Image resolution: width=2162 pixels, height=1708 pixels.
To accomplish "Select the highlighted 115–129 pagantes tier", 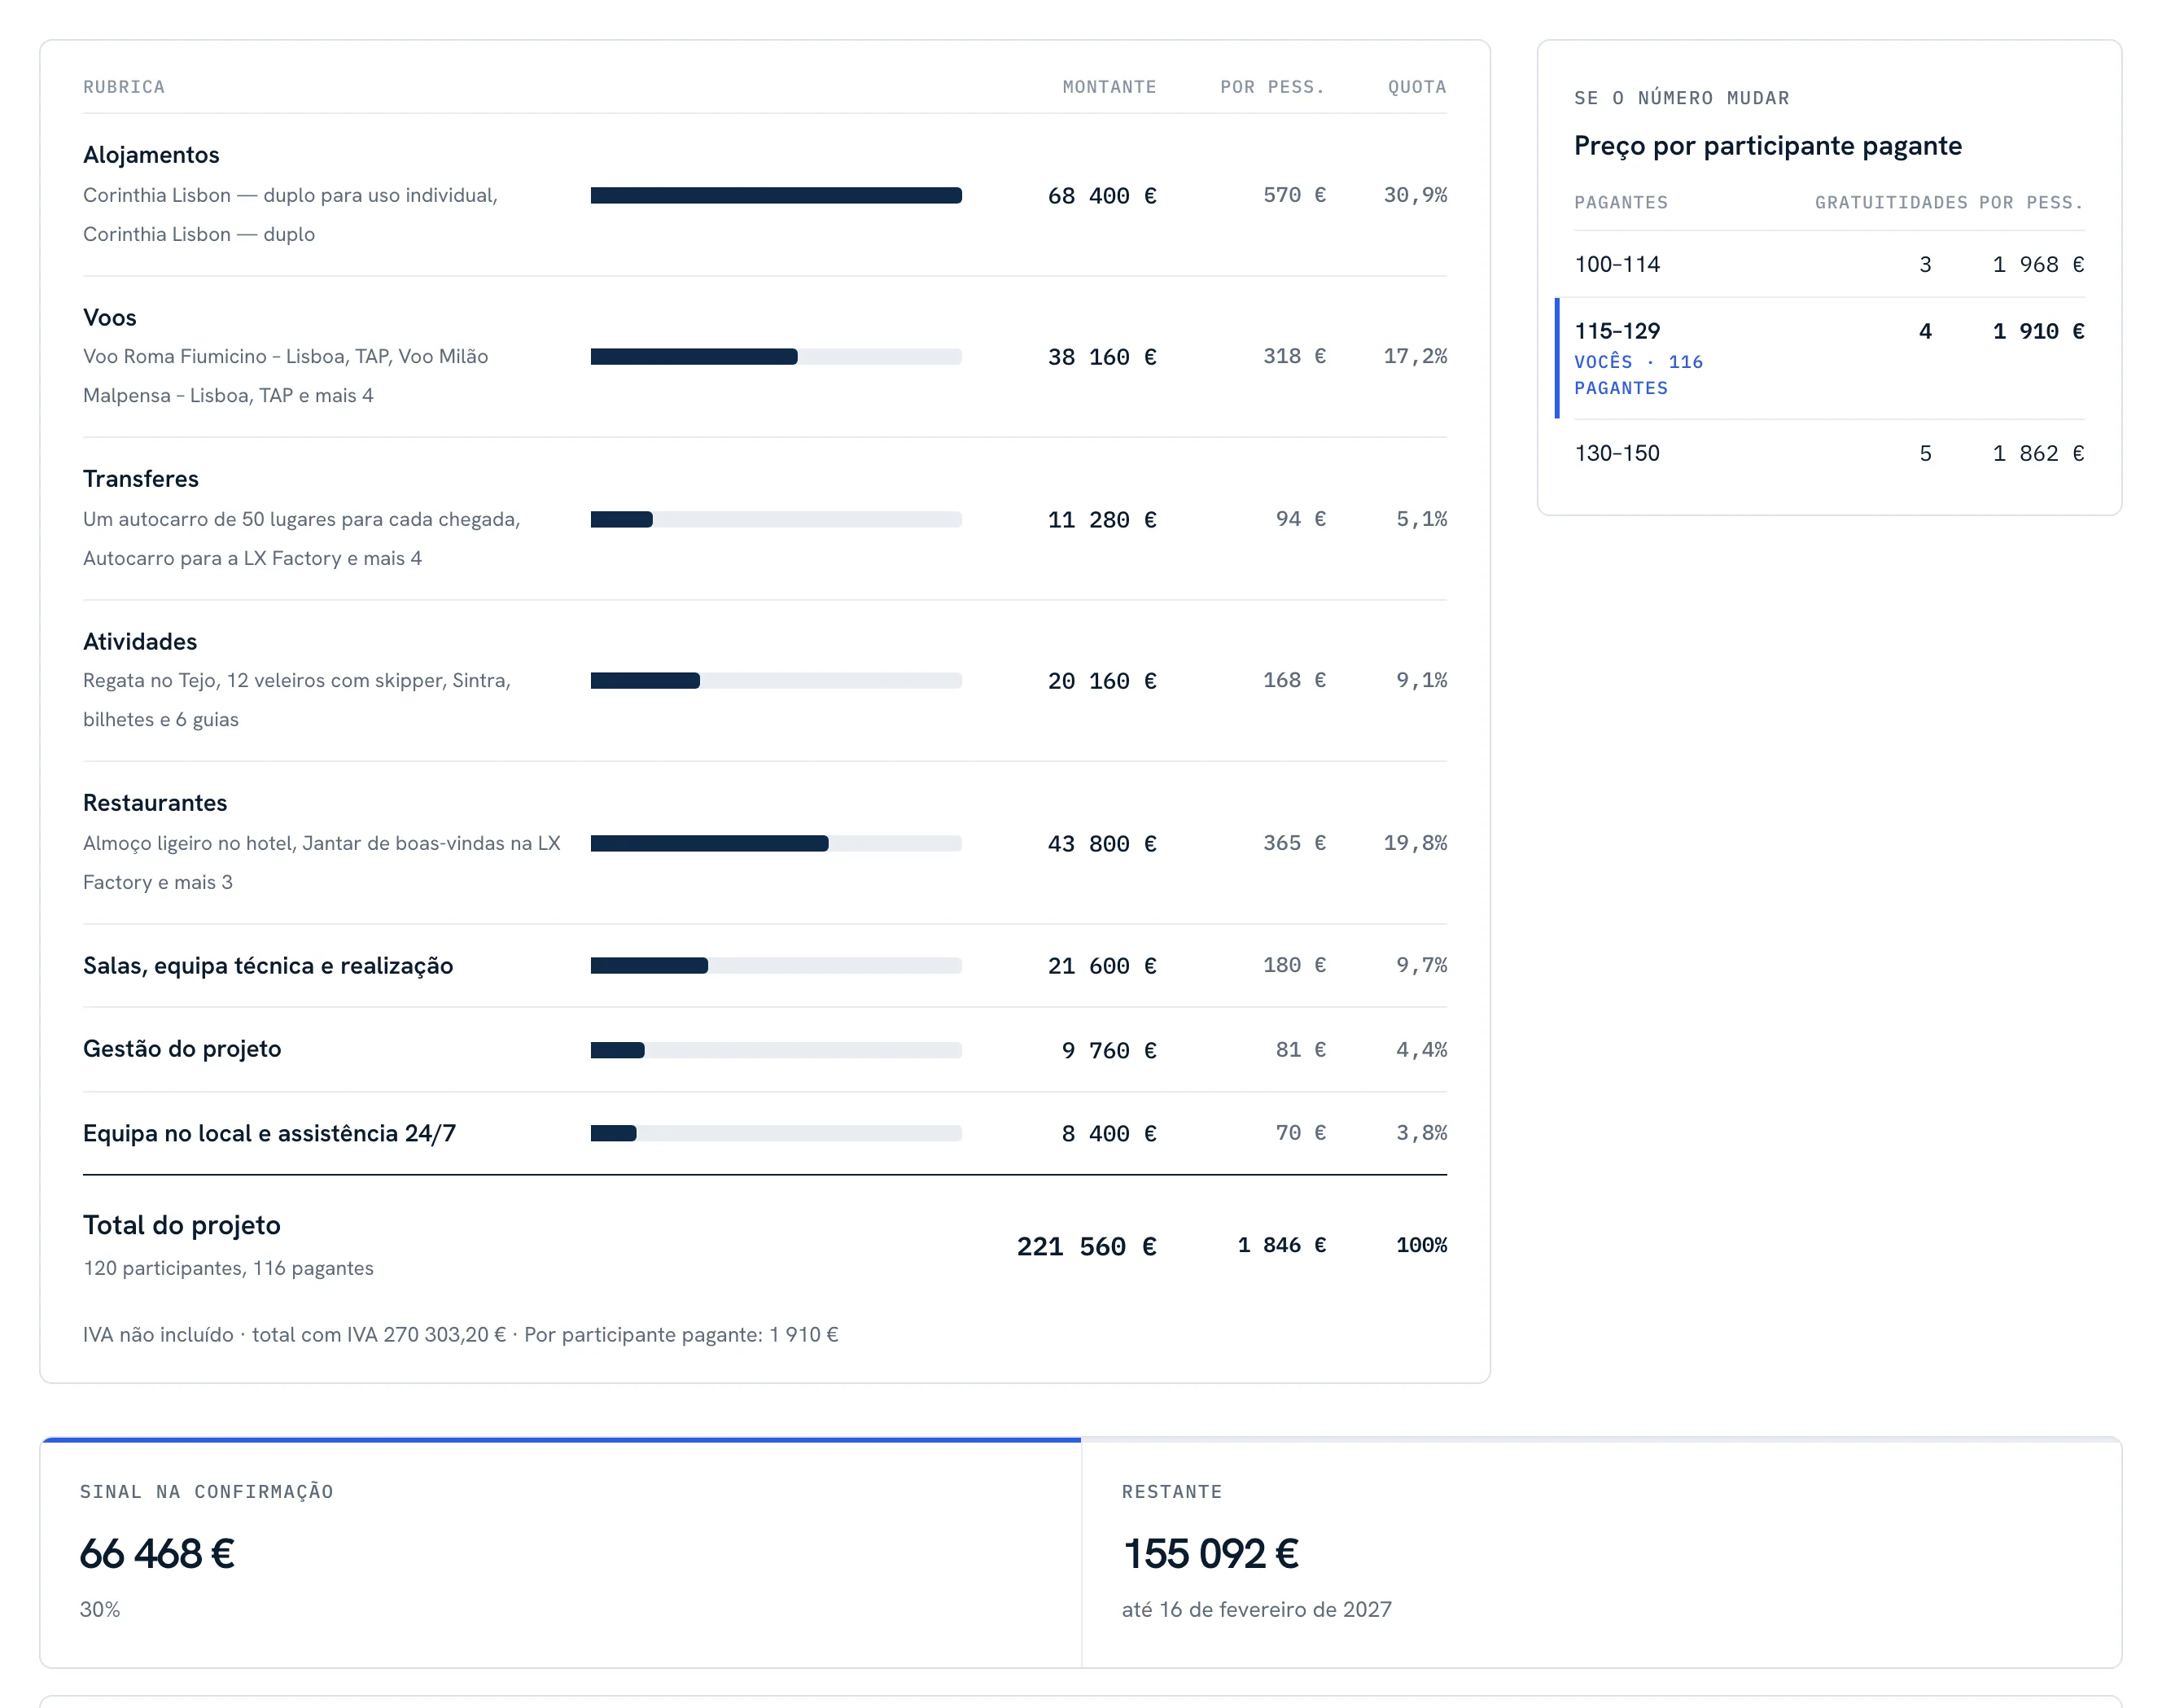I will (x=1829, y=358).
